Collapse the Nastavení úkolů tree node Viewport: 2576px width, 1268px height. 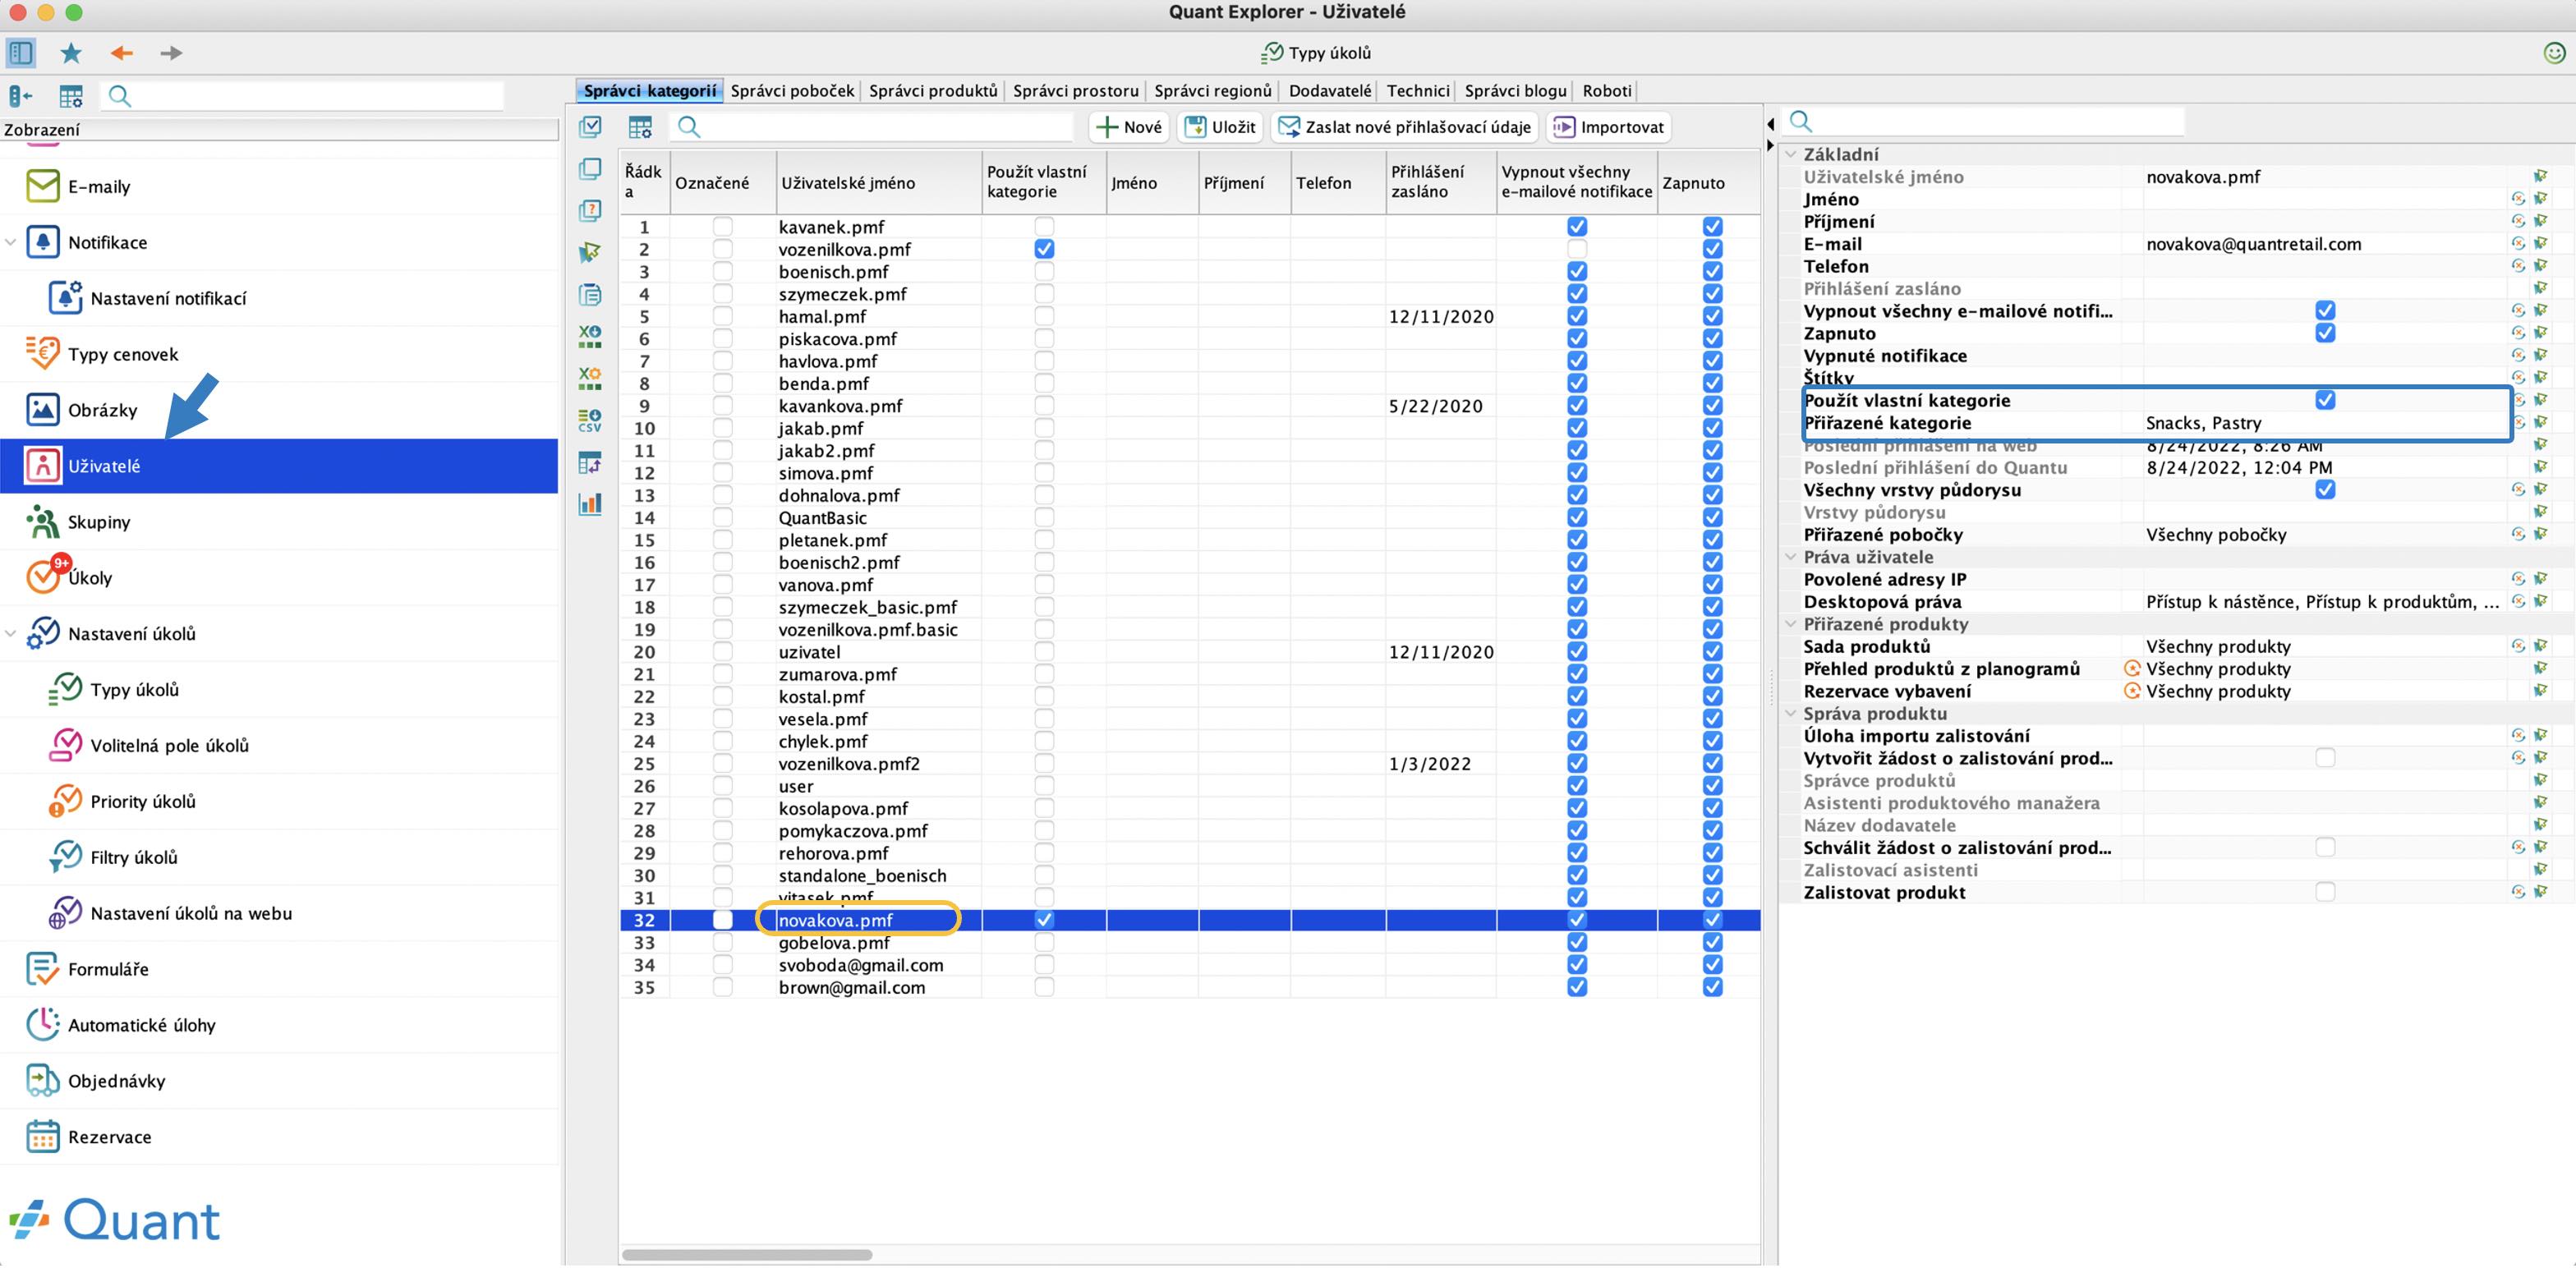pos(11,633)
